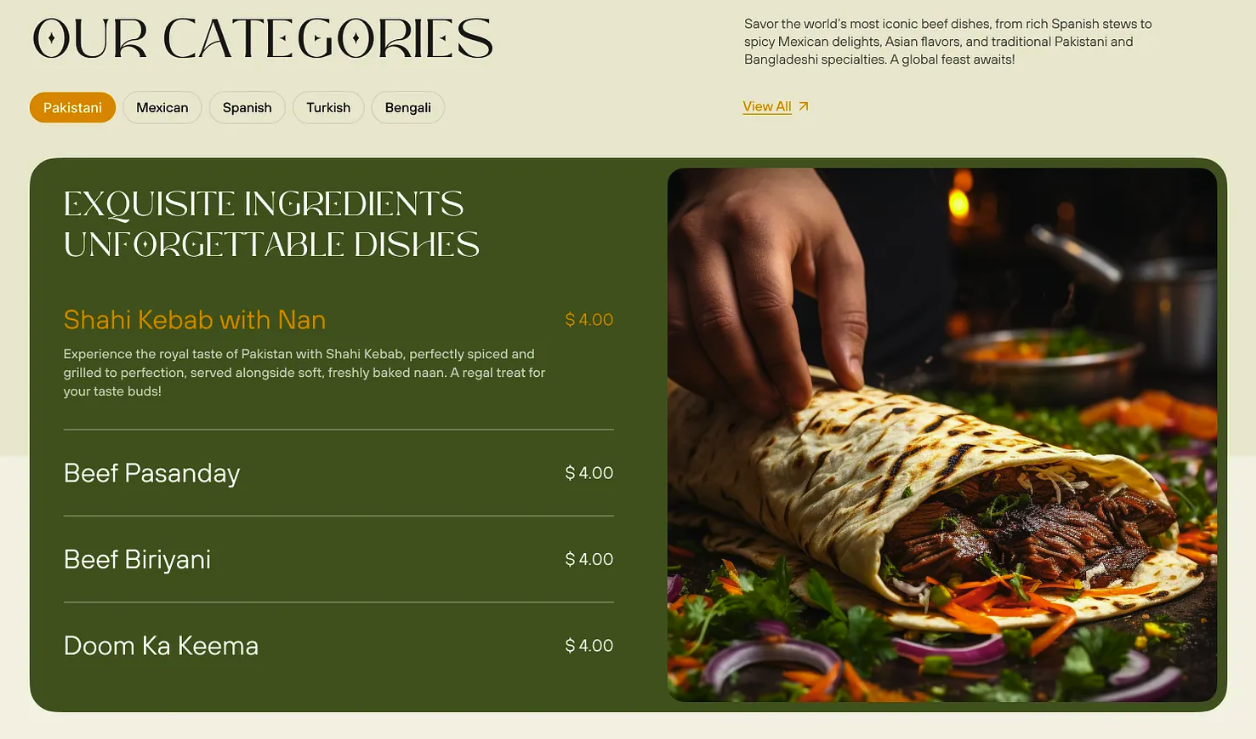Viewport: 1256px width, 739px height.
Task: Choose the Turkish category tab
Action: (x=328, y=107)
